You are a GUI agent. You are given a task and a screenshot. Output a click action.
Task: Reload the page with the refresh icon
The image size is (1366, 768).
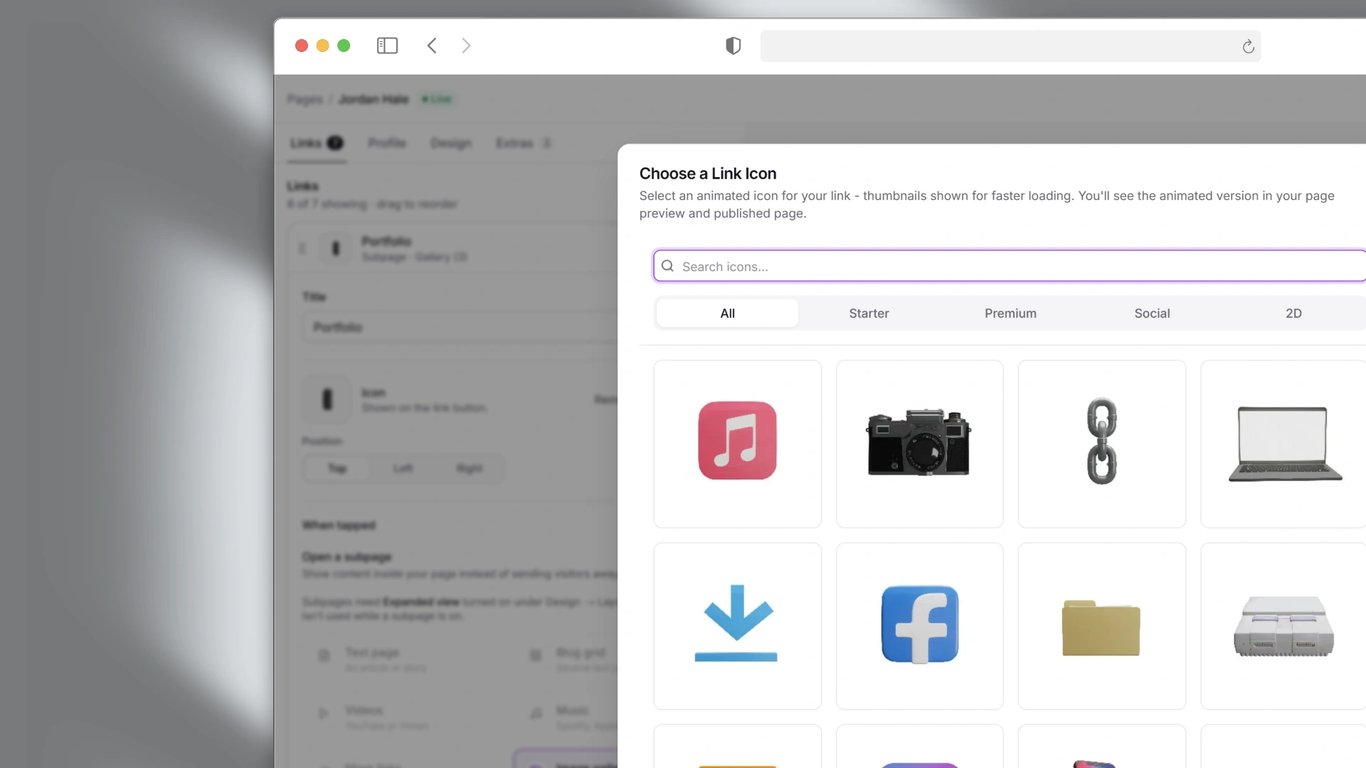(x=1248, y=47)
